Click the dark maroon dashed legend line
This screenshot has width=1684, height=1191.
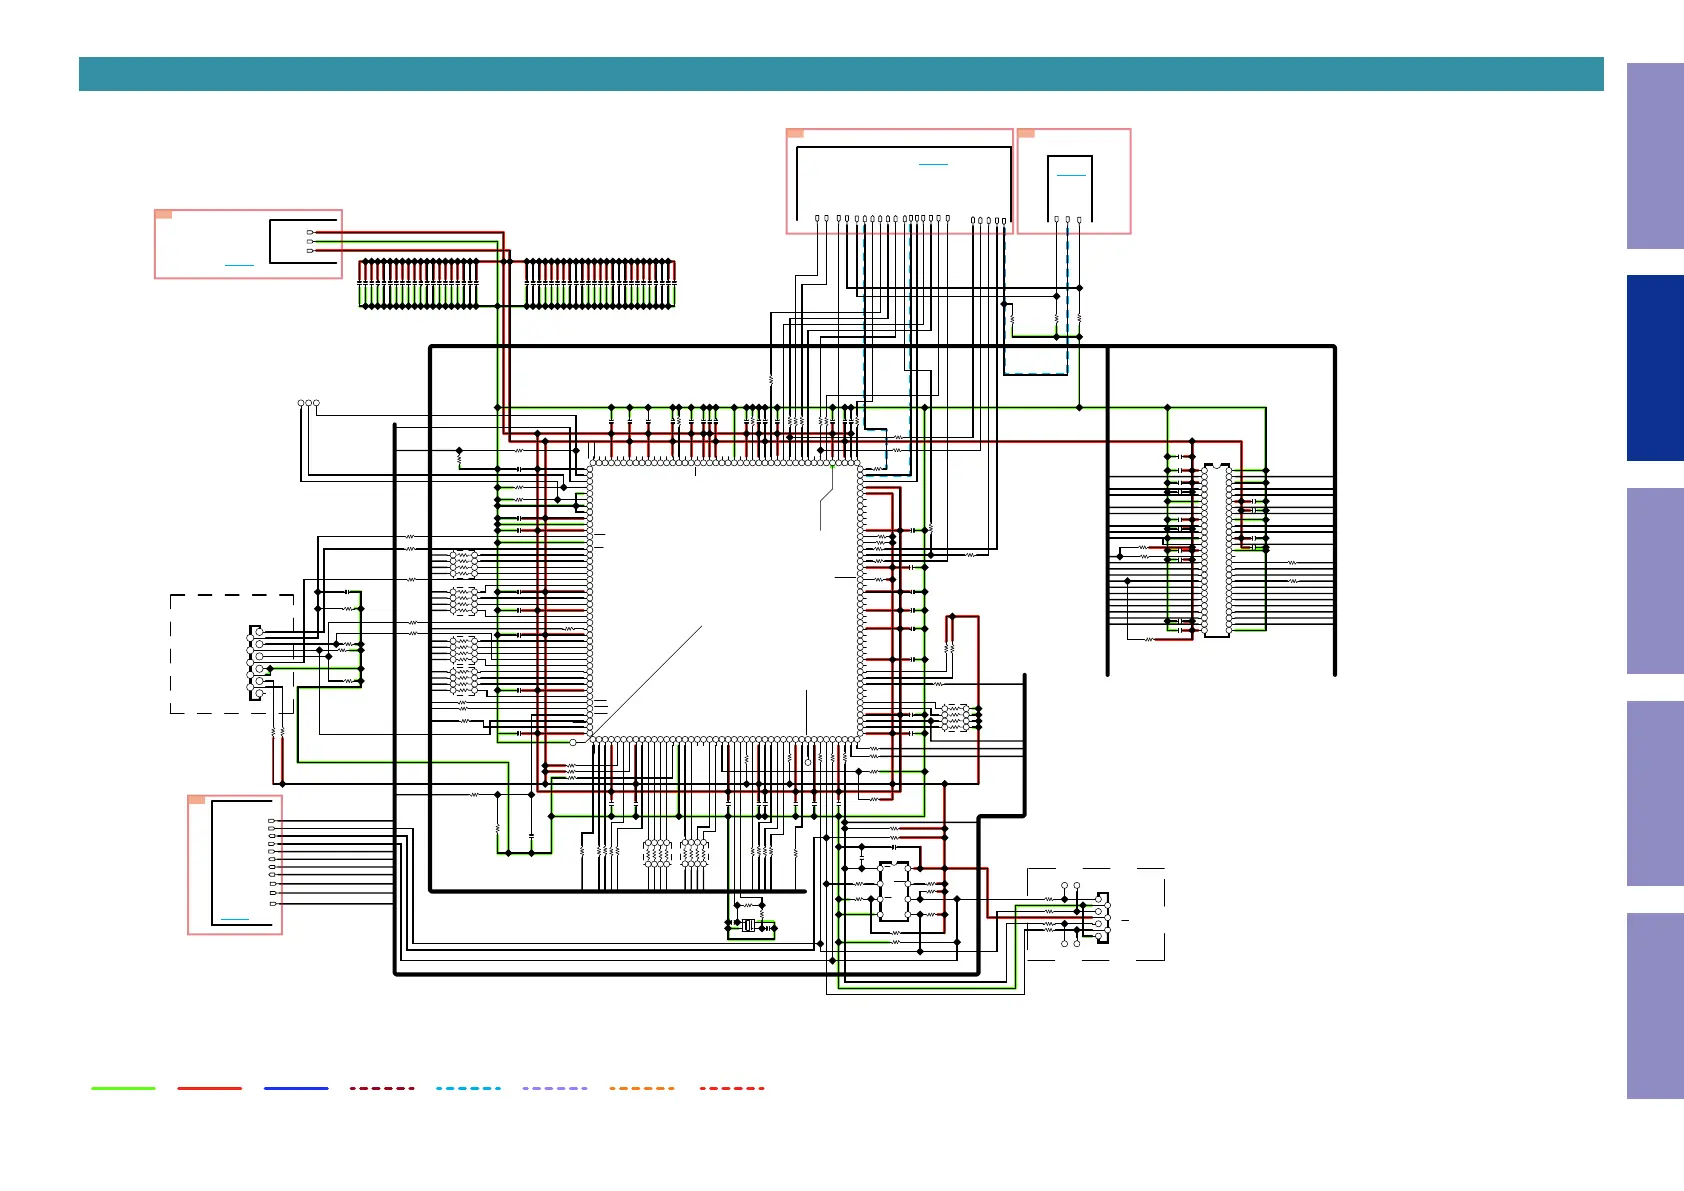[x=382, y=1088]
